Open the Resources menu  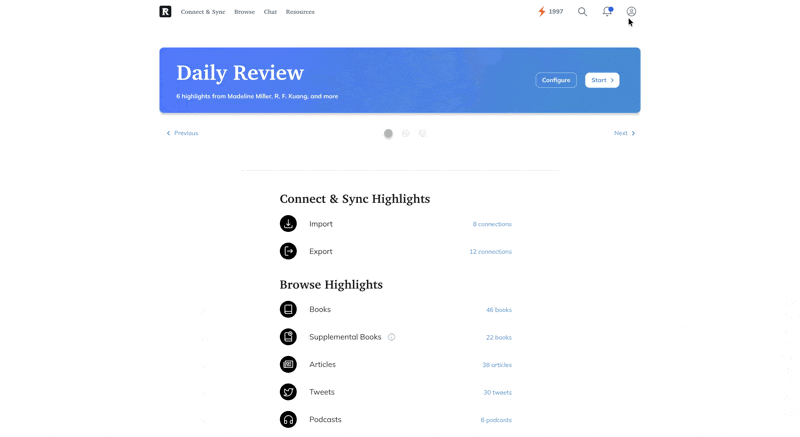point(300,12)
